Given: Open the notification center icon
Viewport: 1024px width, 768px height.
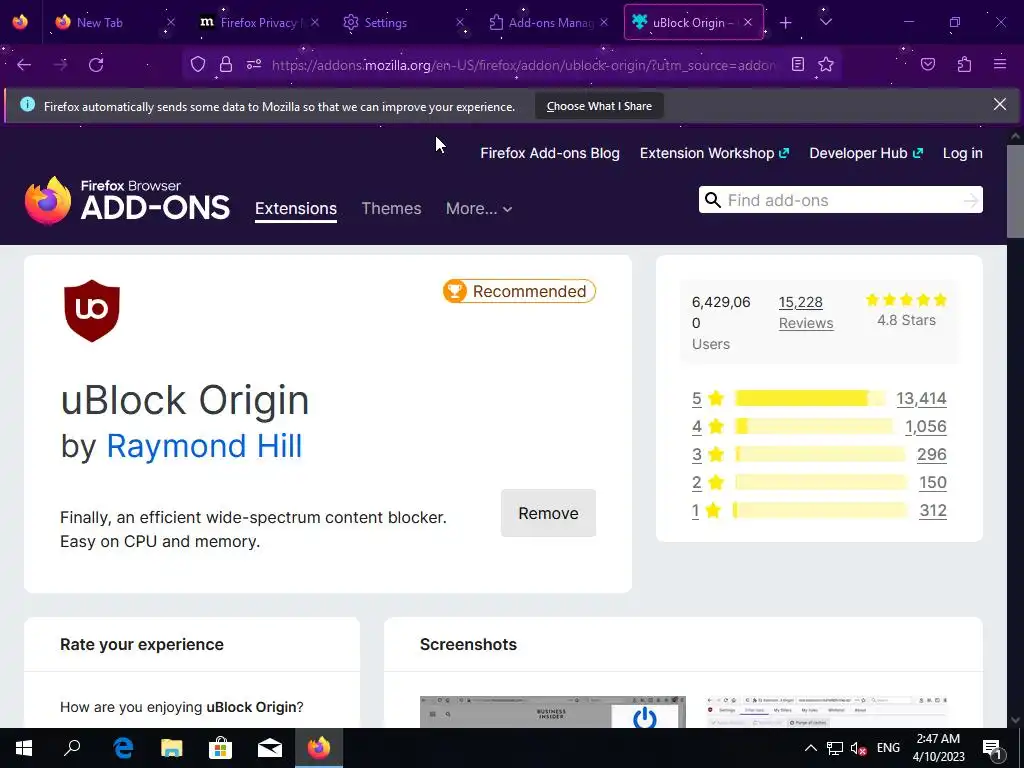Looking at the screenshot, I should 992,748.
